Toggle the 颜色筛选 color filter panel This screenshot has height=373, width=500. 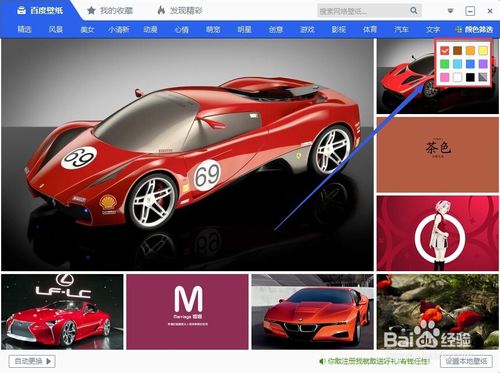tap(474, 29)
